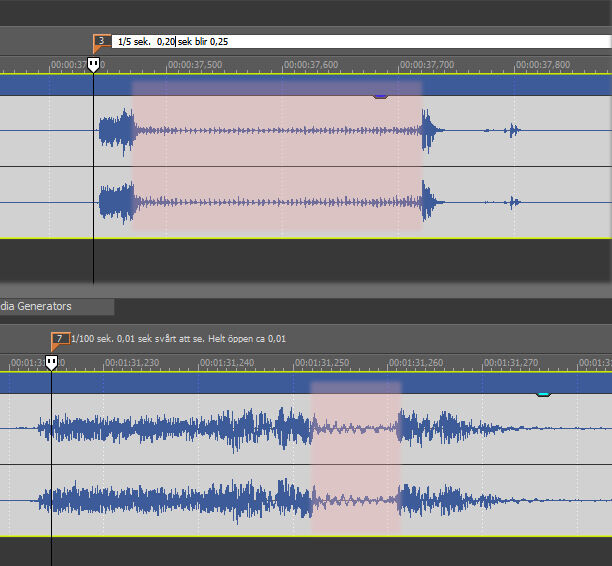Select the lower audio clip's blue header bar
Image resolution: width=612 pixels, height=566 pixels.
(x=200, y=383)
